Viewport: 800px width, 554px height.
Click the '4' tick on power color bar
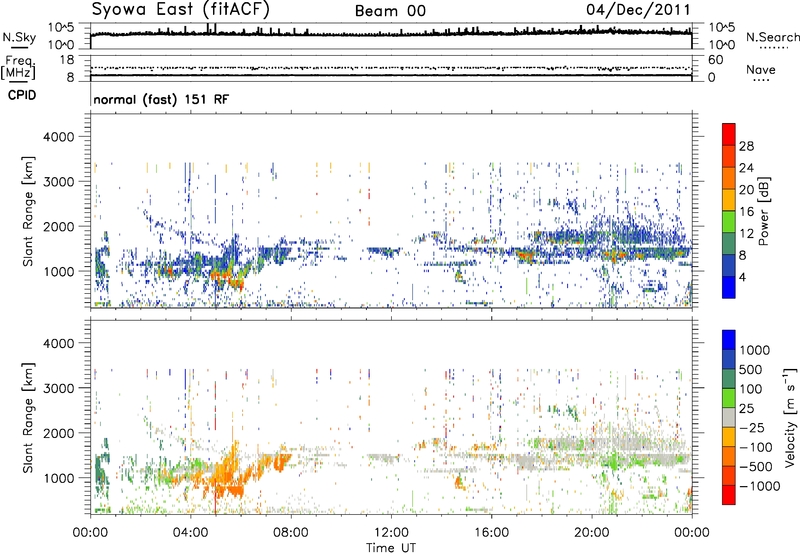(742, 278)
